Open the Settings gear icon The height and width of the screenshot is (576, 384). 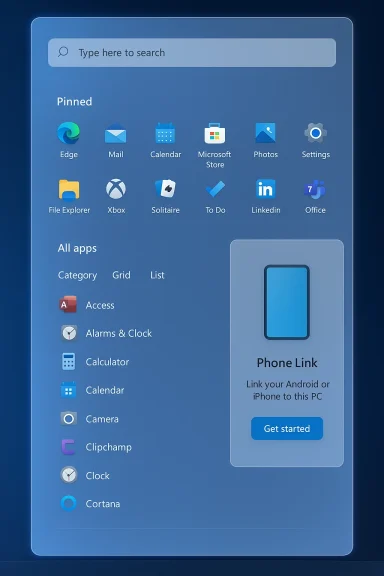pos(316,133)
